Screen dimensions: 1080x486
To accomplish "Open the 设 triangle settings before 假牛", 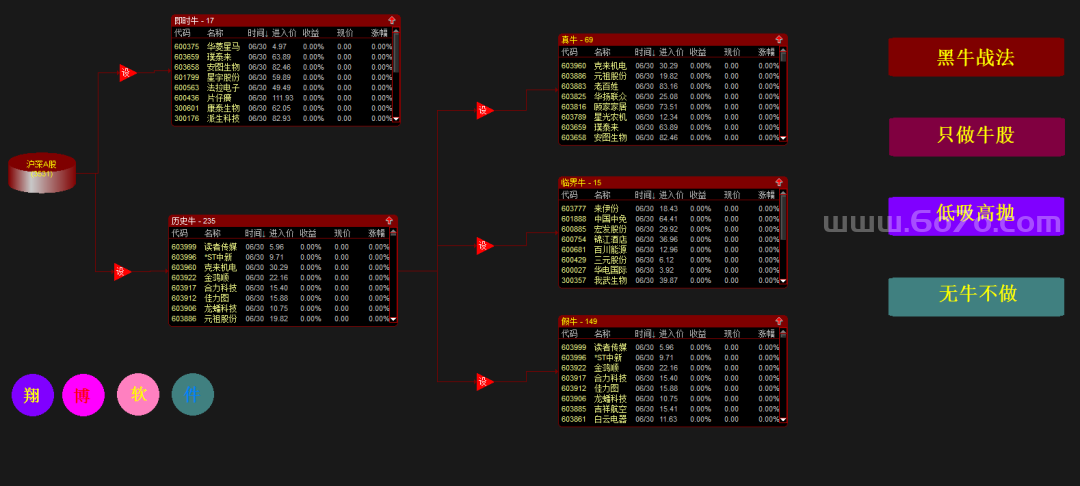I will [484, 381].
